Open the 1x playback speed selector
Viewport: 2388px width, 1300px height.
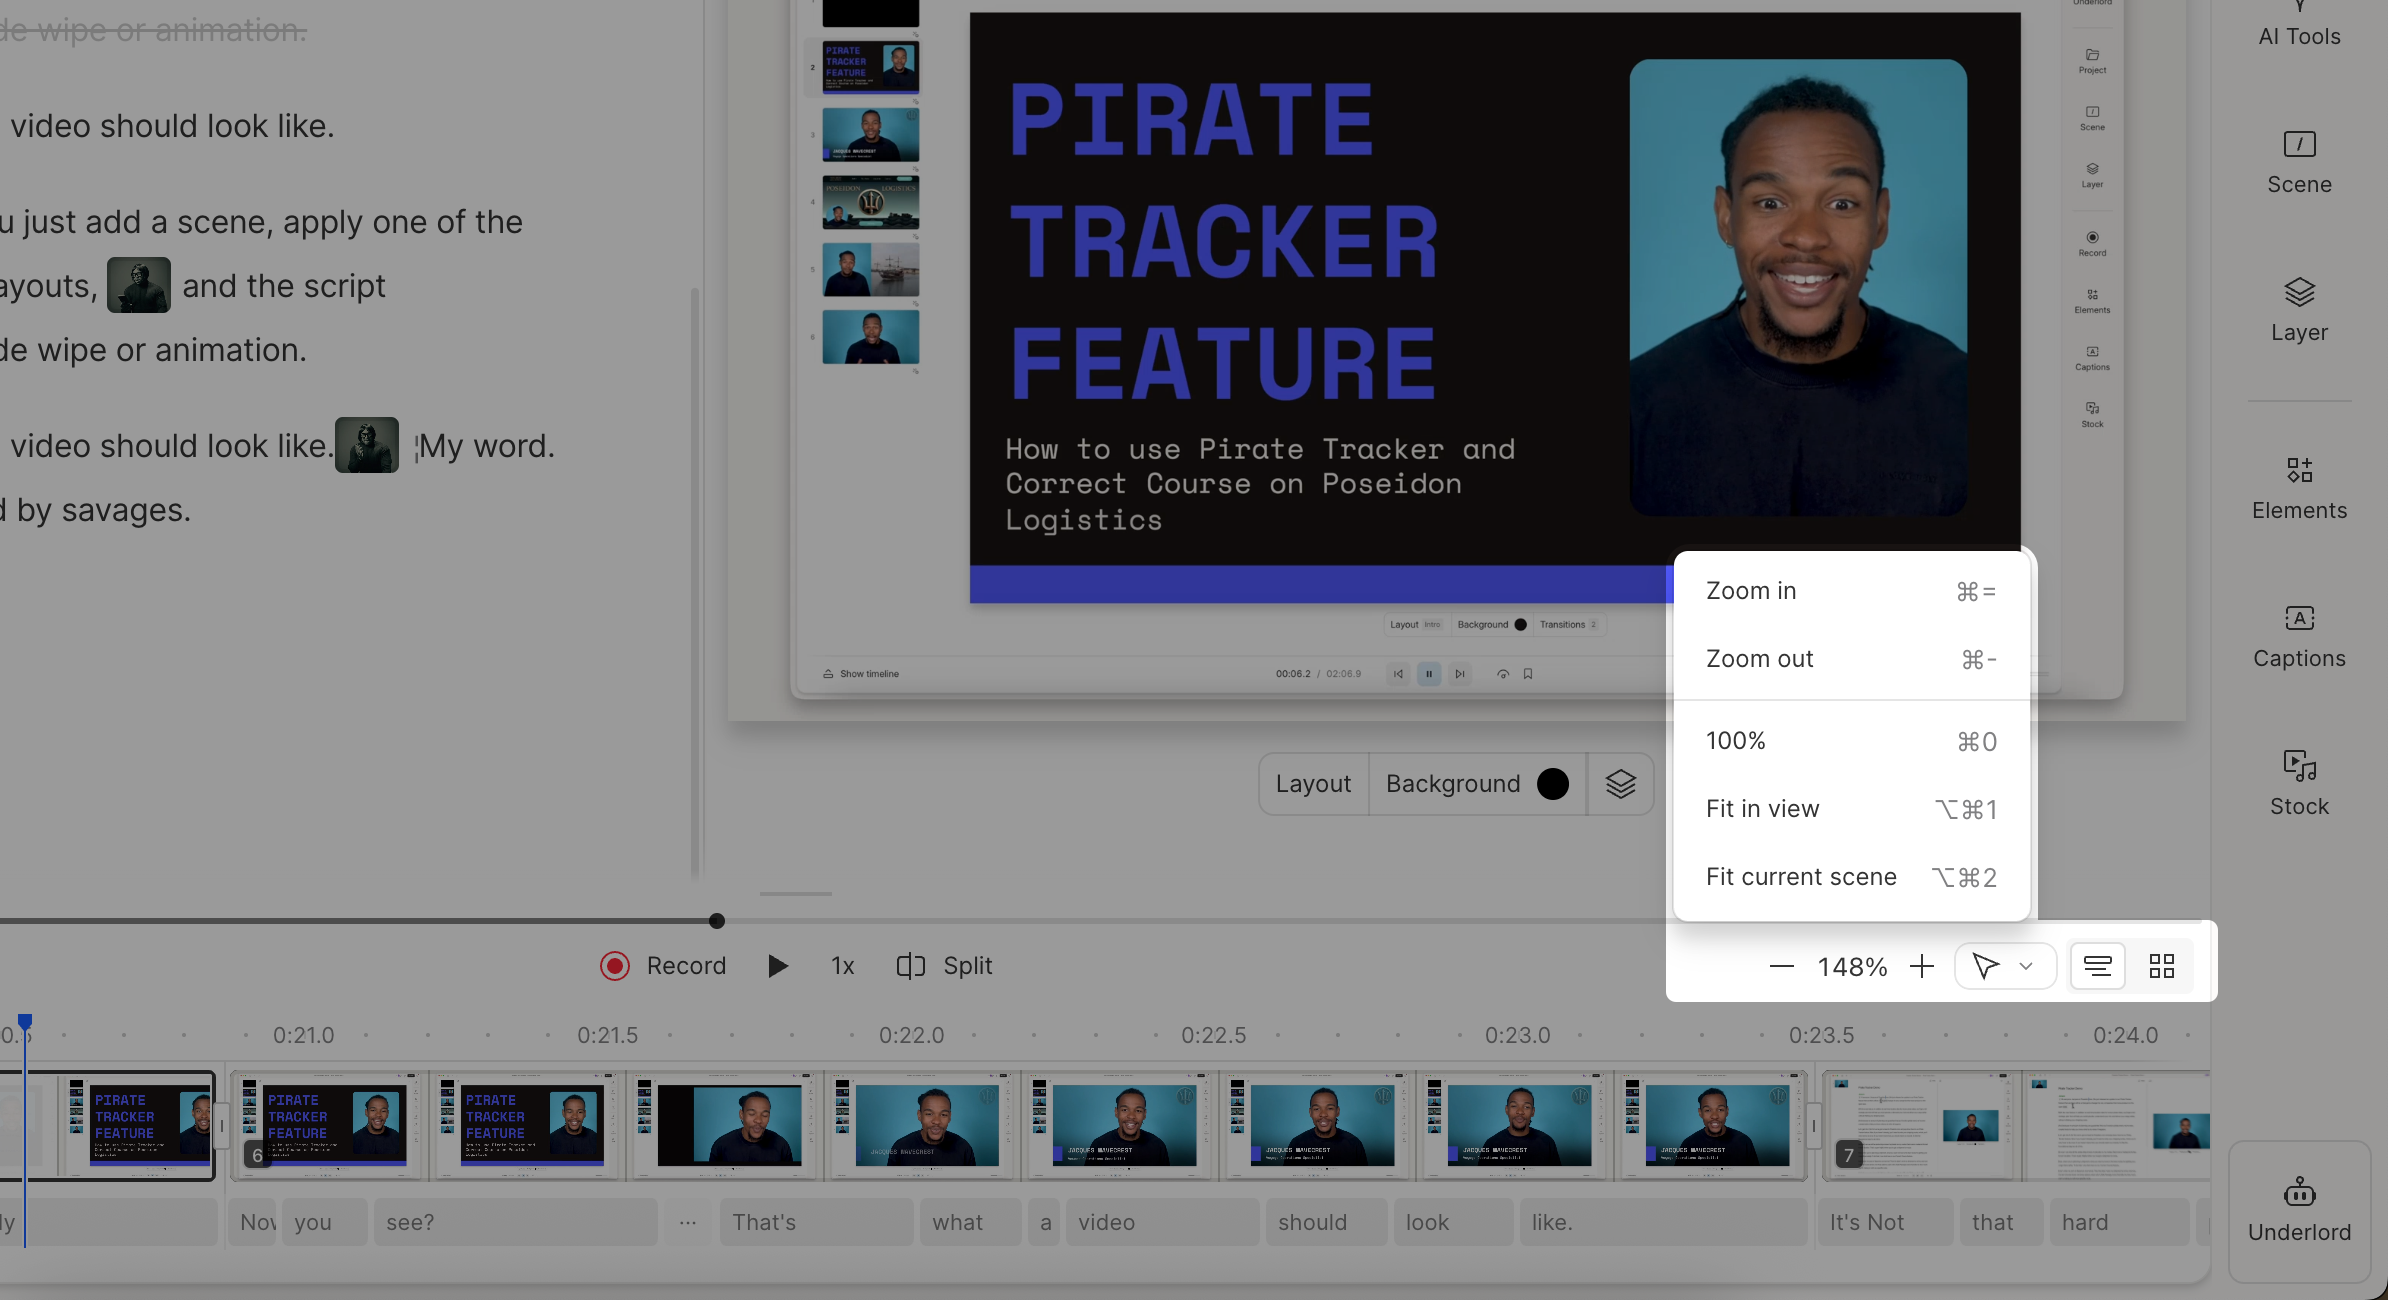coord(841,965)
